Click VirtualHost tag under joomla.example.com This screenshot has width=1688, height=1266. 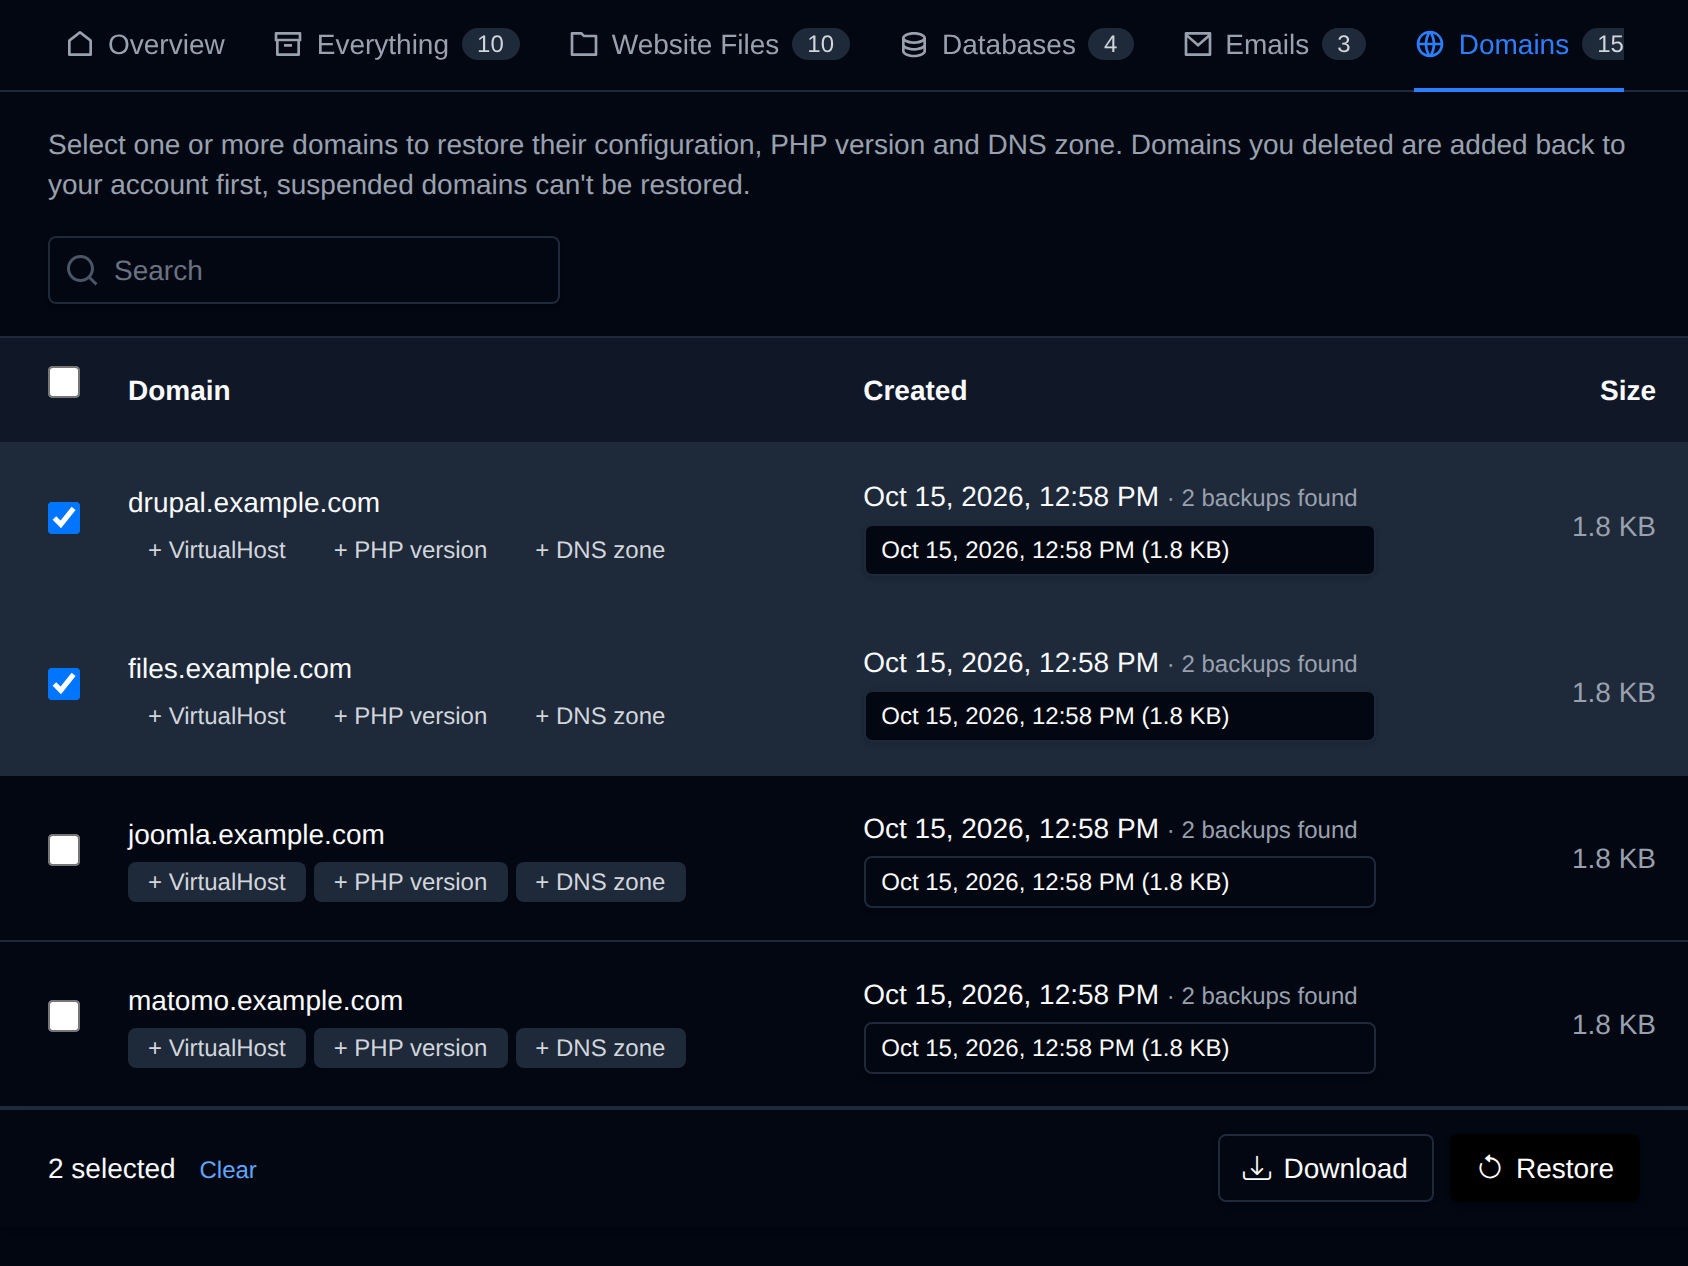click(217, 882)
